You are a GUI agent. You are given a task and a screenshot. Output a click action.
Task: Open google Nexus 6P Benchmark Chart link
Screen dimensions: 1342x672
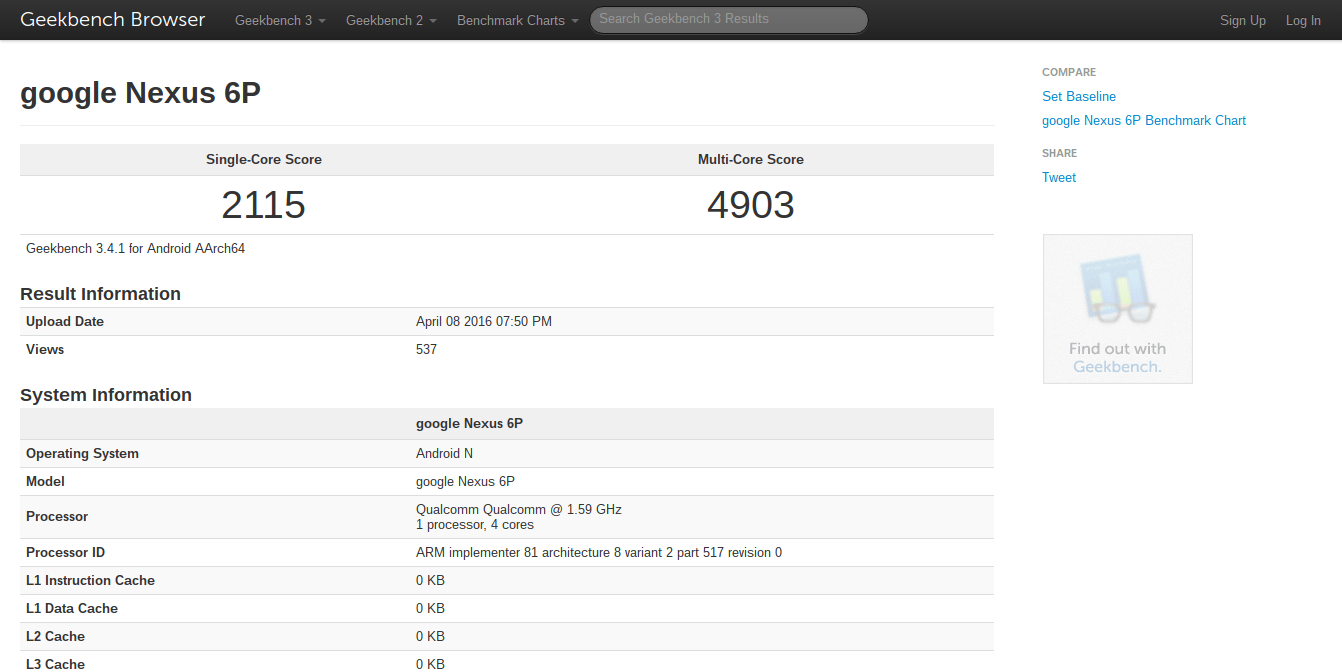tap(1144, 120)
